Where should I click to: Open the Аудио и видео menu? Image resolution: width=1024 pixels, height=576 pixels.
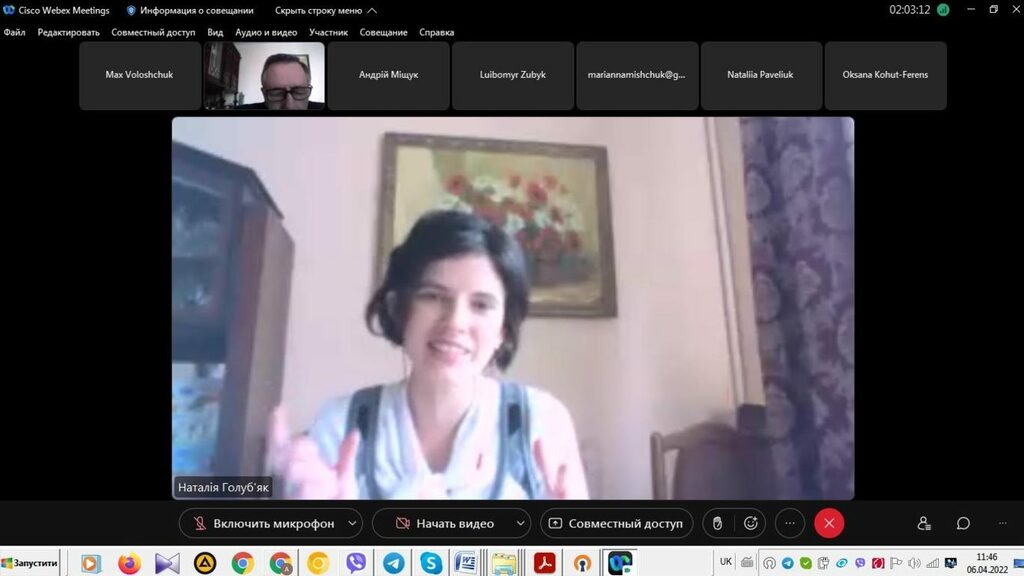[266, 32]
